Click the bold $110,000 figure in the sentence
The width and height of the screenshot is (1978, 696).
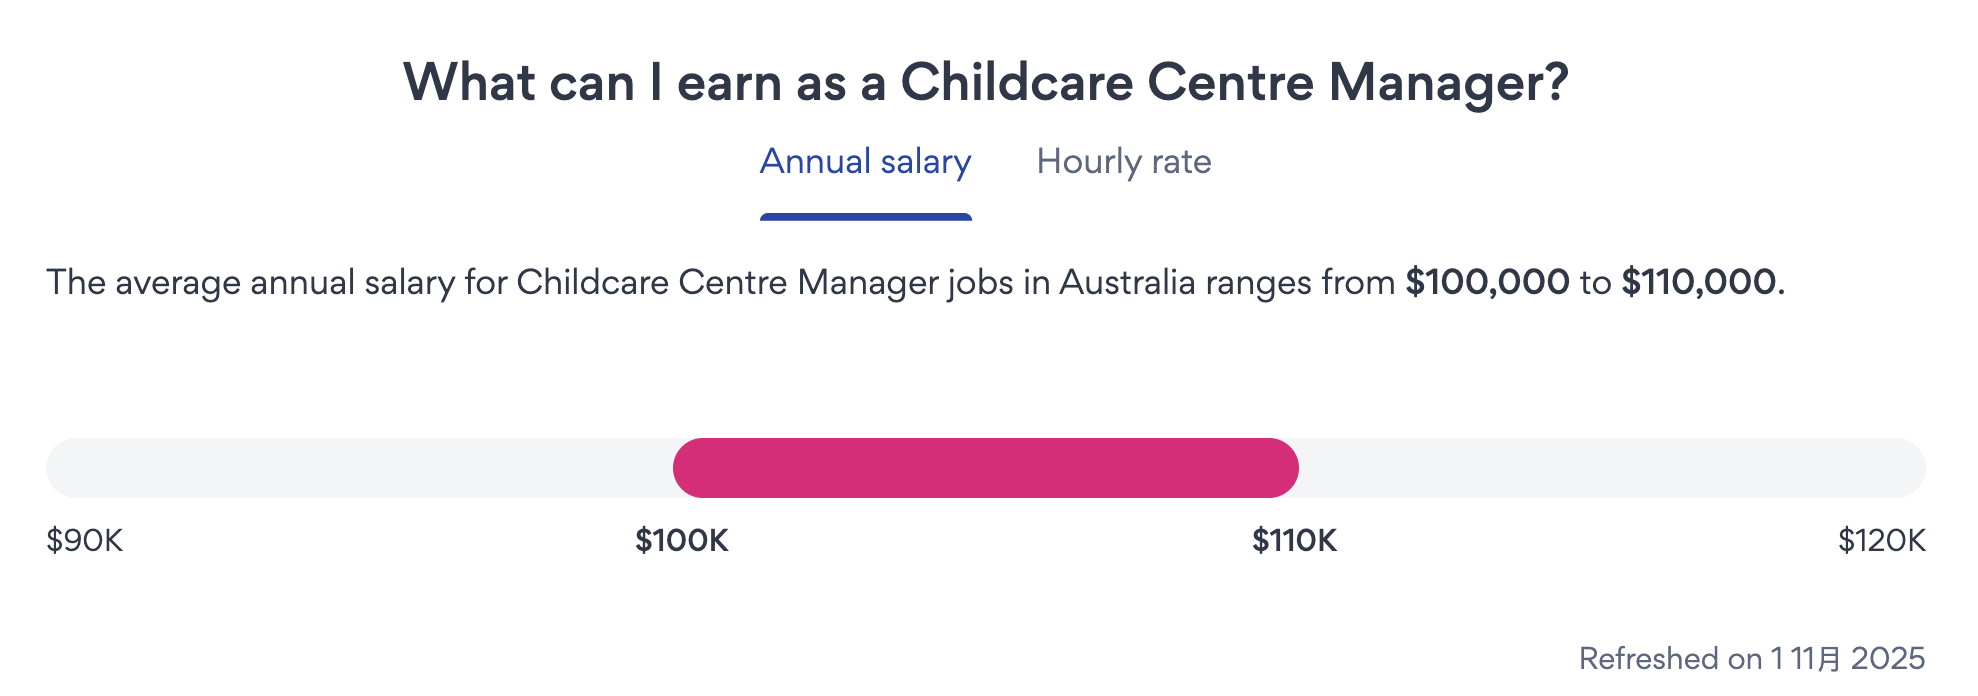[x=1698, y=282]
